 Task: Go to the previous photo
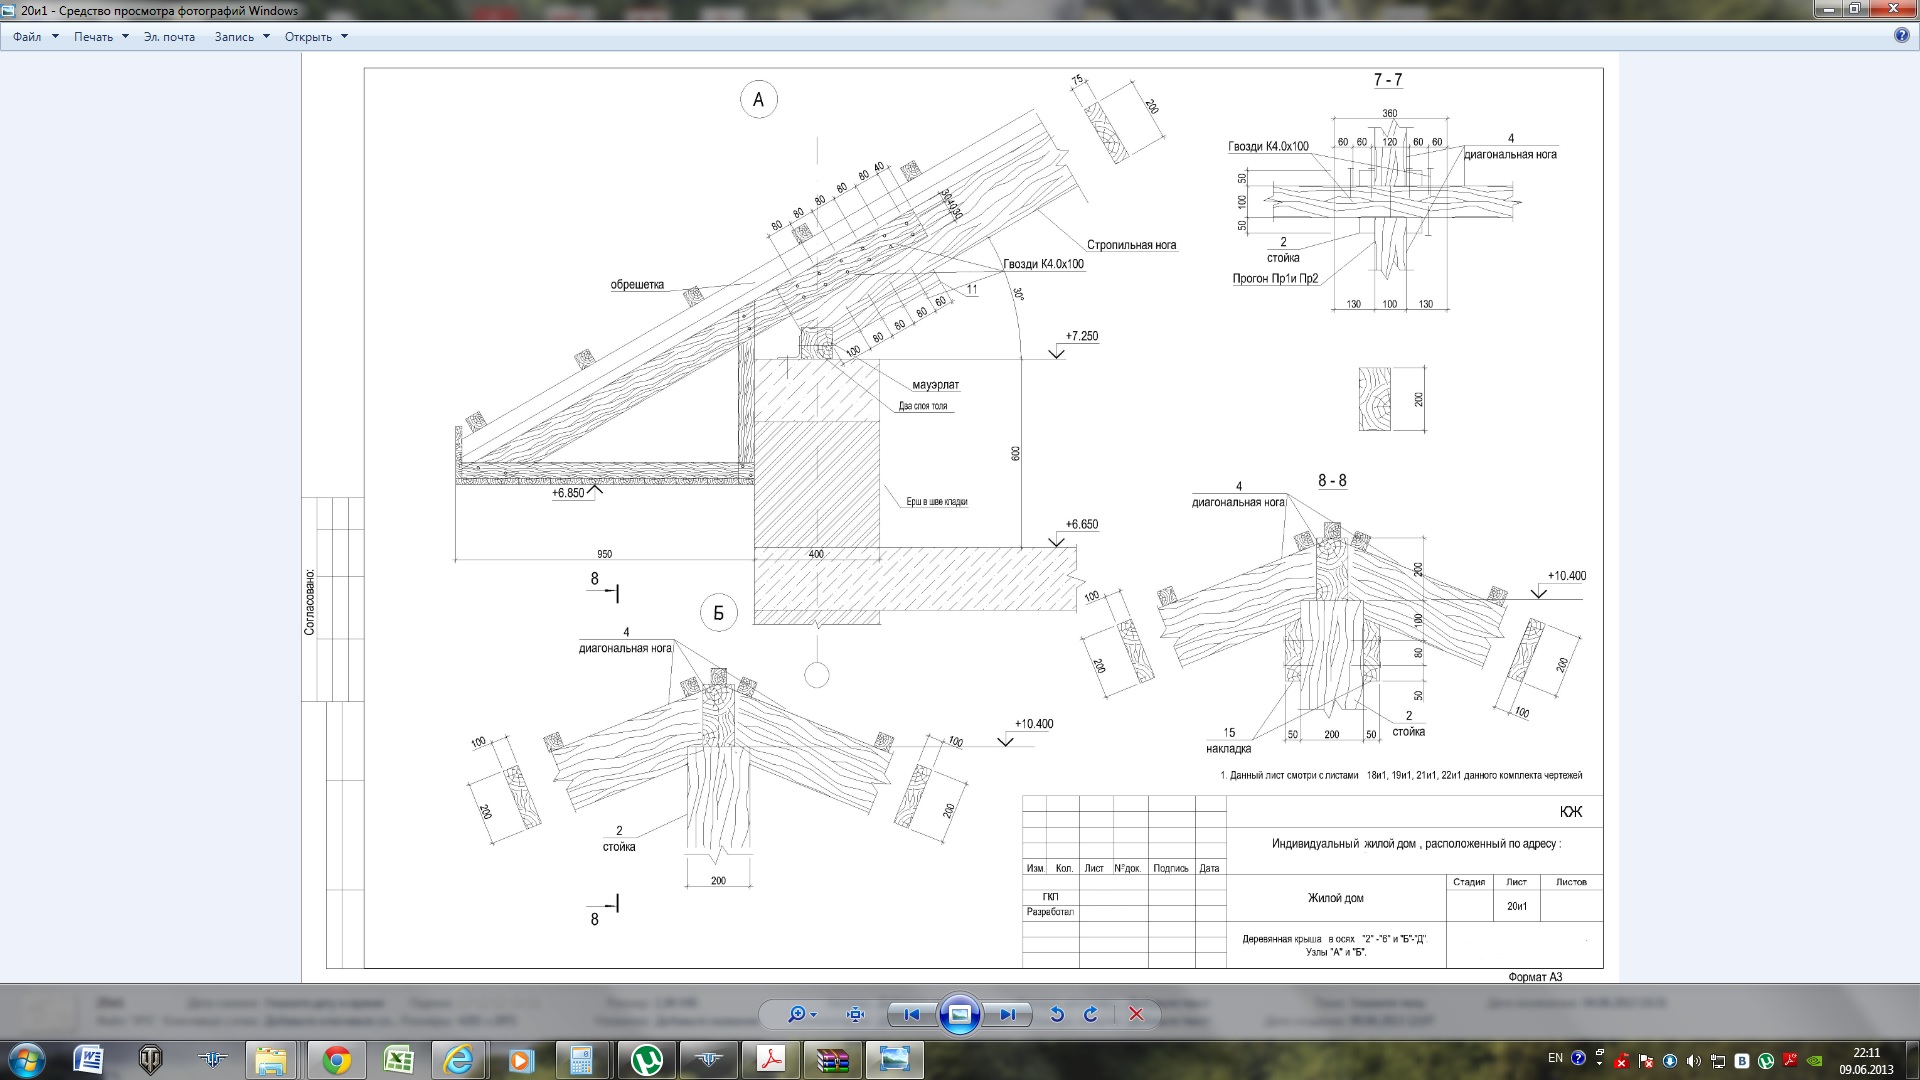[912, 1014]
